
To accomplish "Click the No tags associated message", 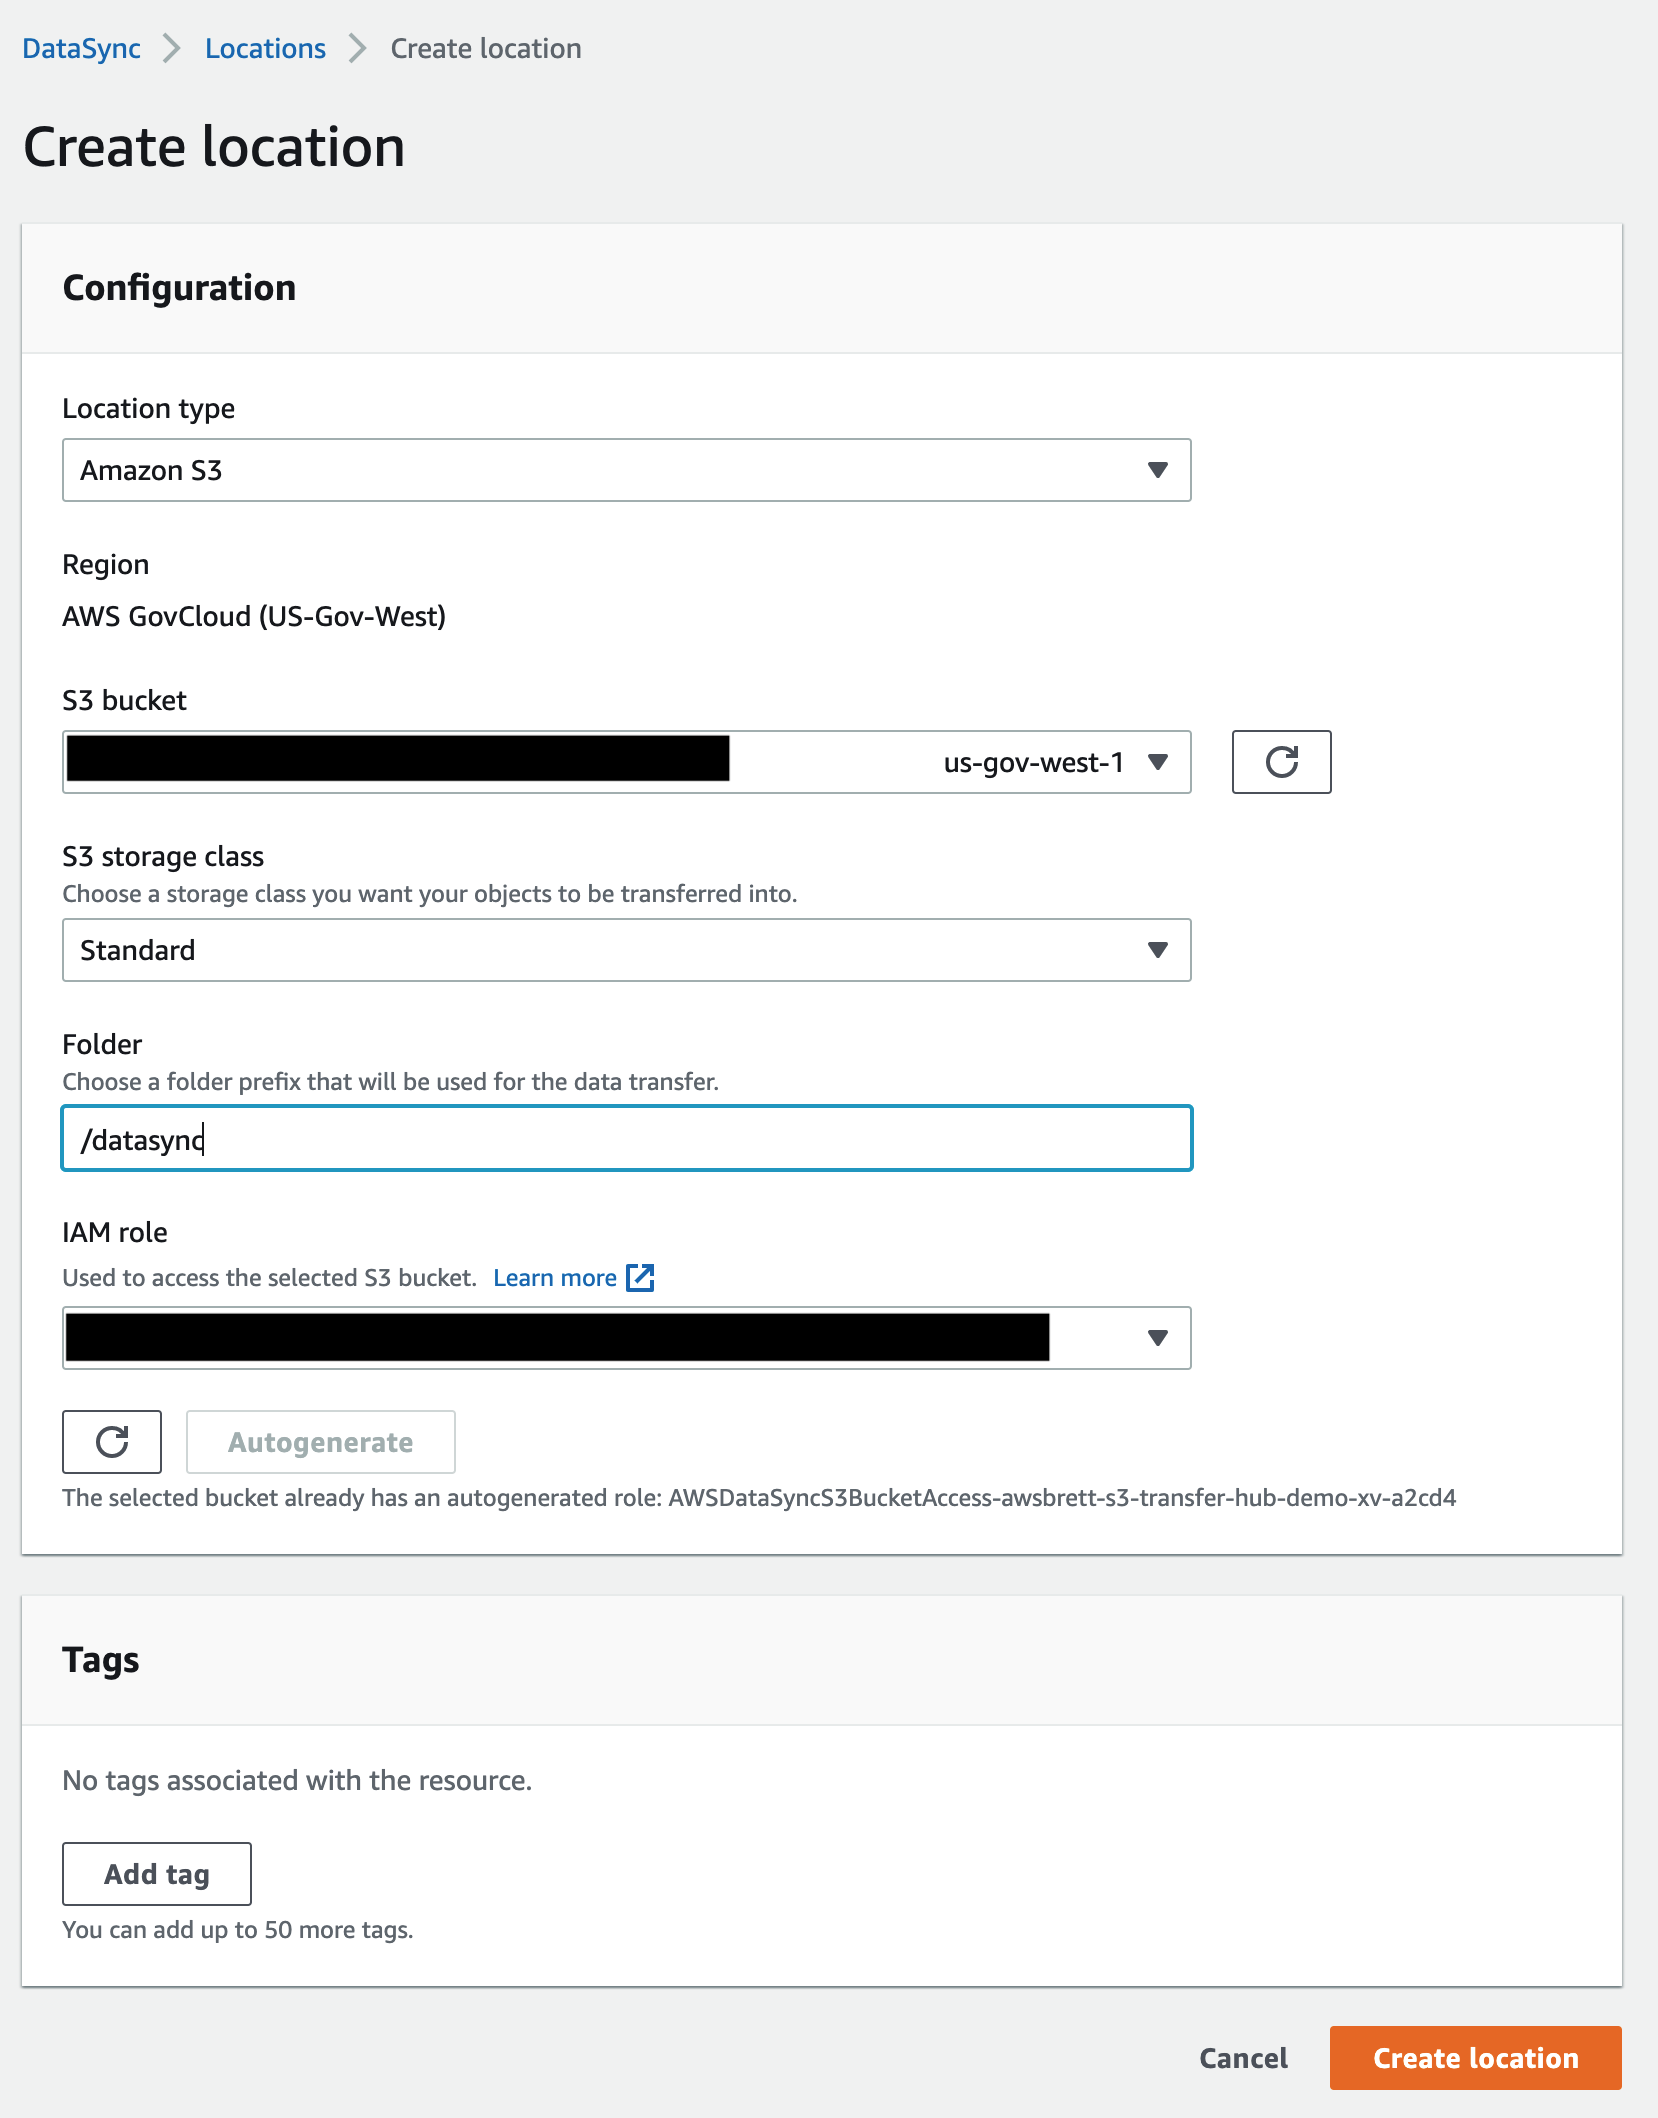I will click(297, 1781).
